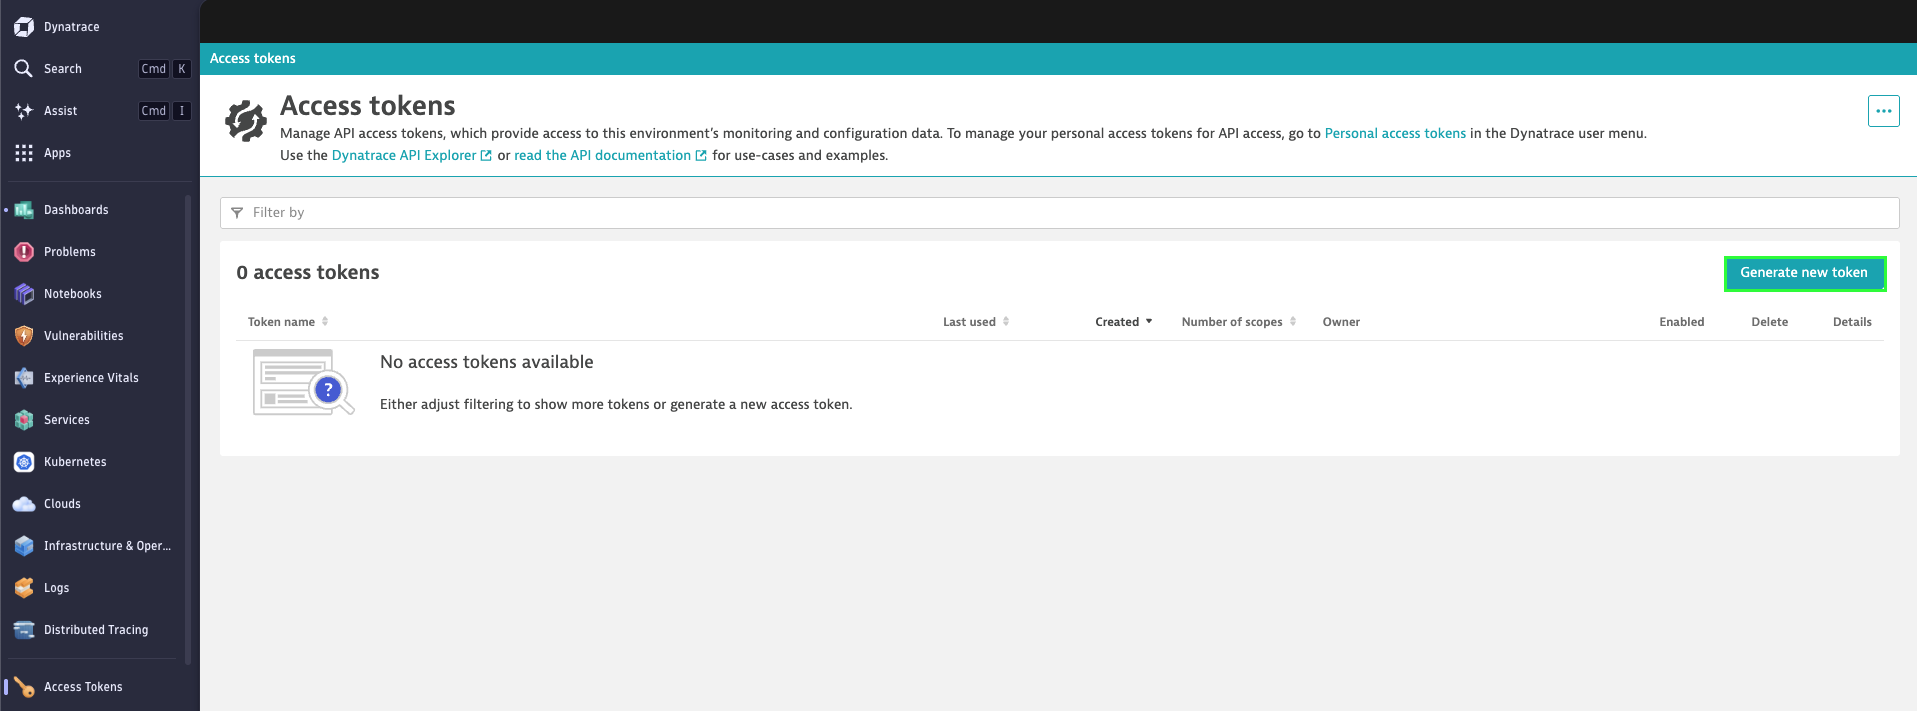Select the Search menu label
This screenshot has width=1917, height=711.
coord(63,69)
